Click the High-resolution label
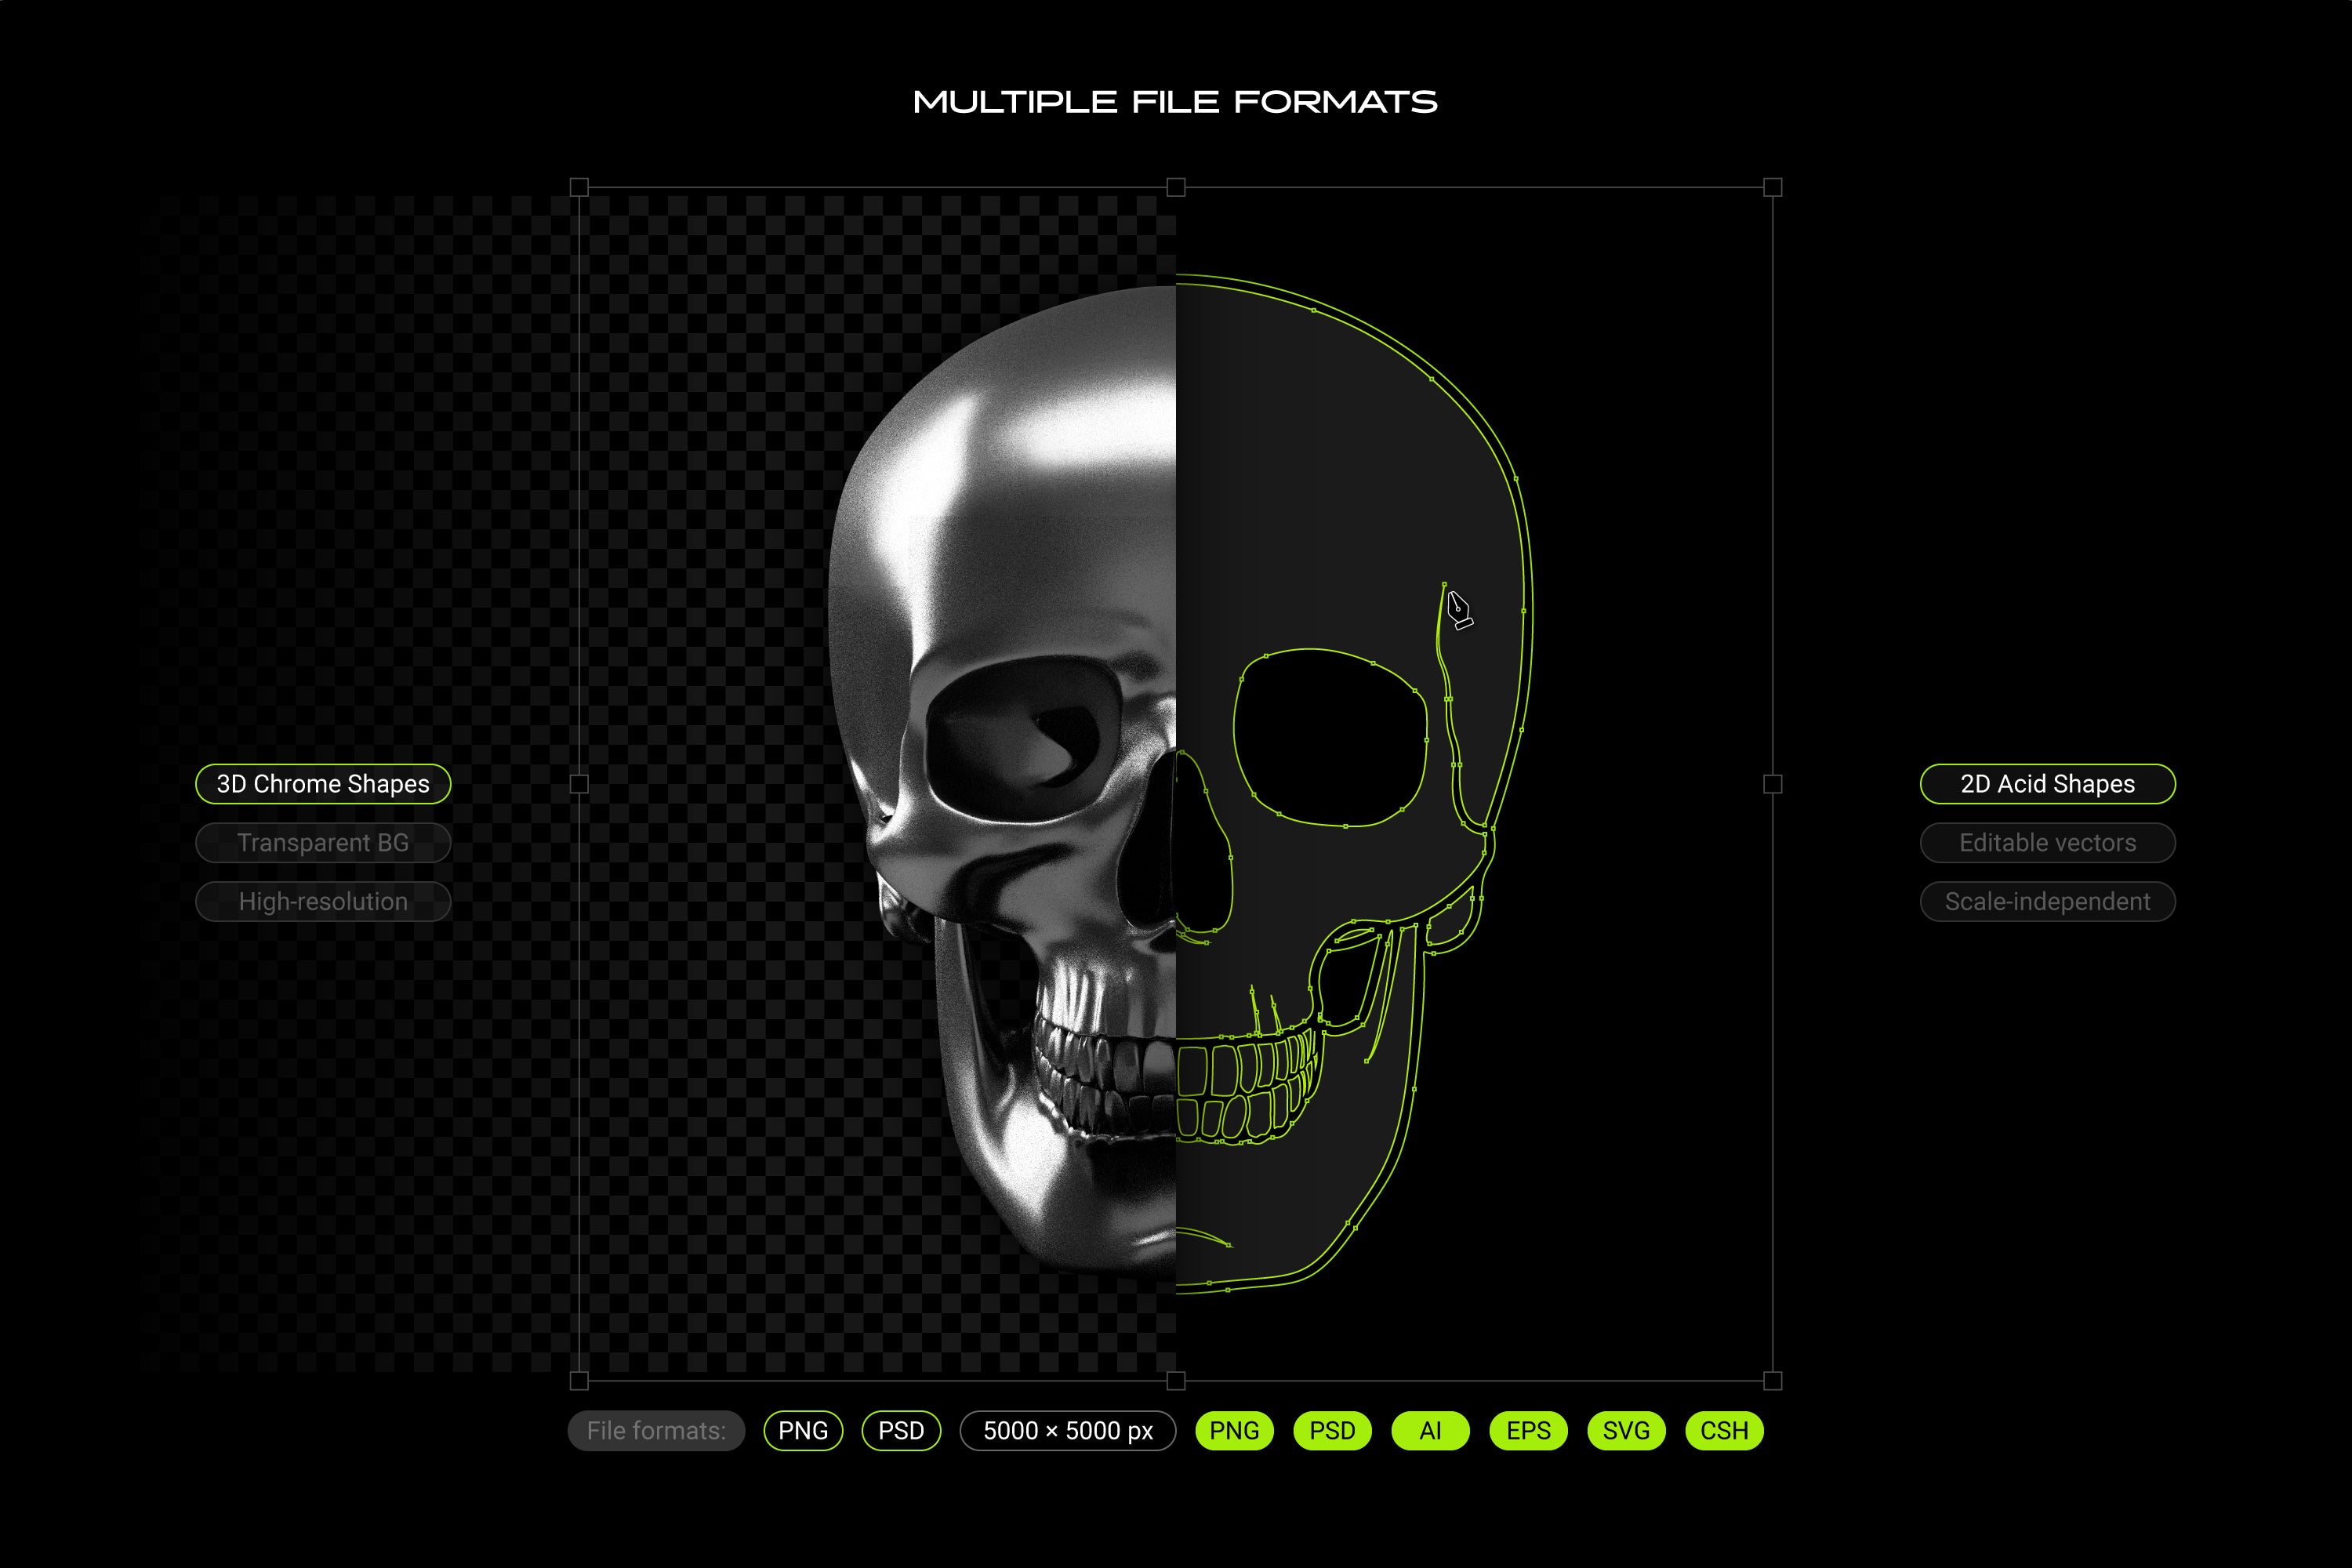The width and height of the screenshot is (2352, 1568). pyautogui.click(x=323, y=902)
